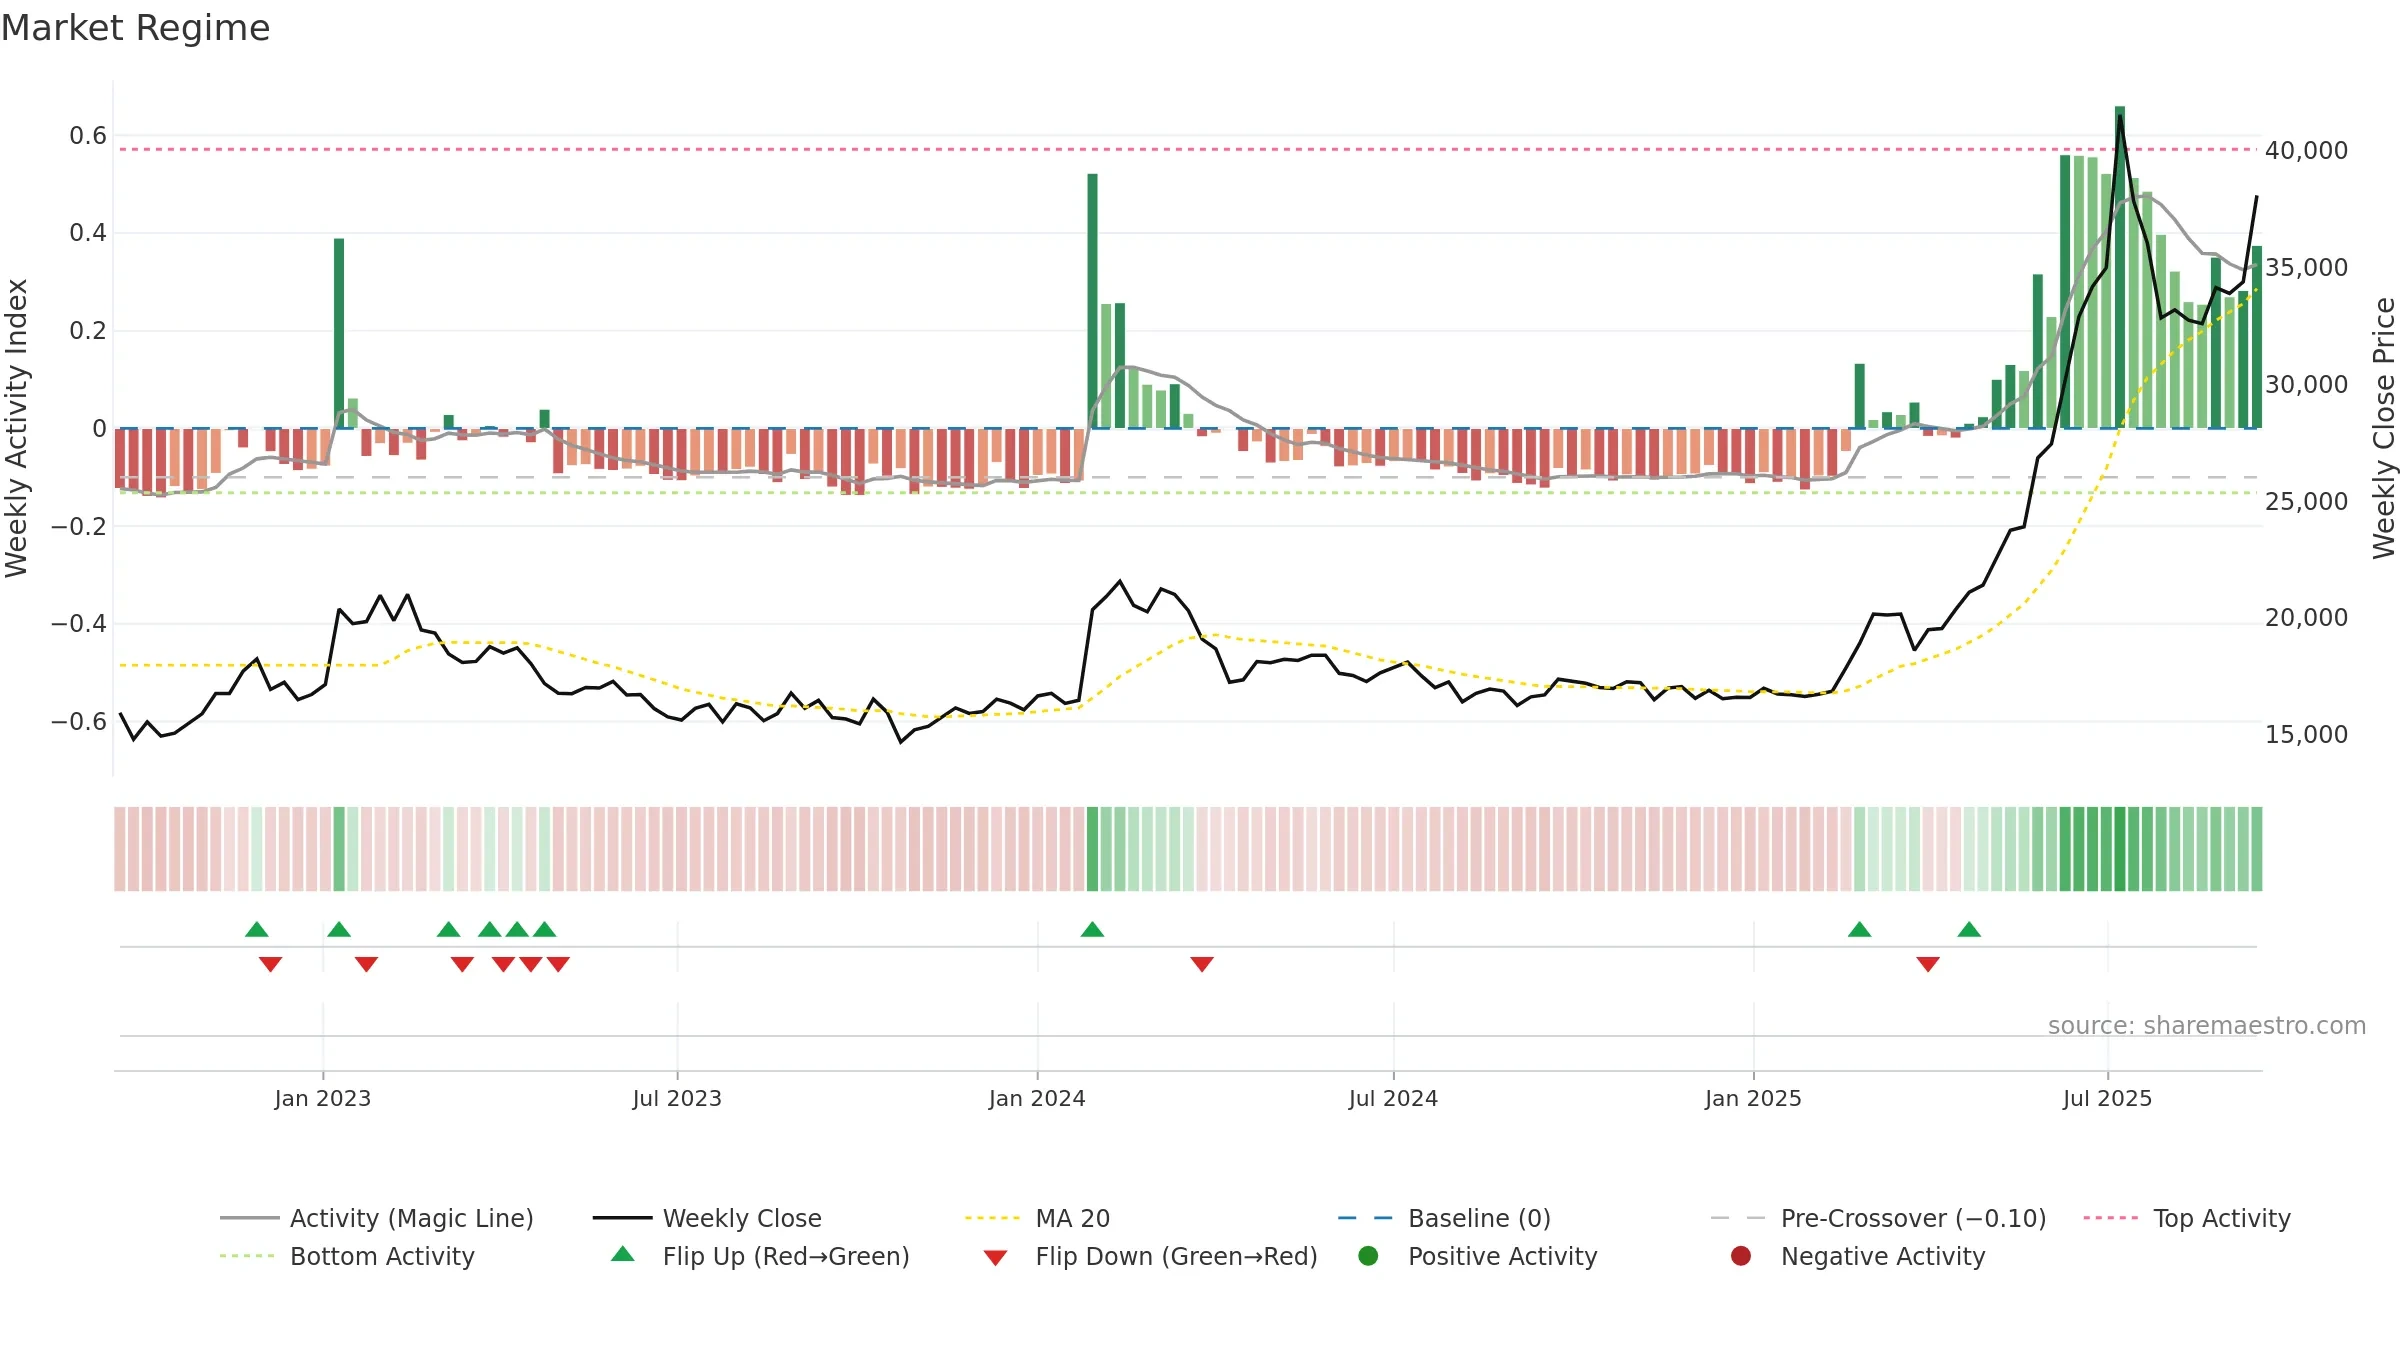Click the tall green activity bar at Jan 2023
Screen dimensions: 2400x1350
click(339, 333)
